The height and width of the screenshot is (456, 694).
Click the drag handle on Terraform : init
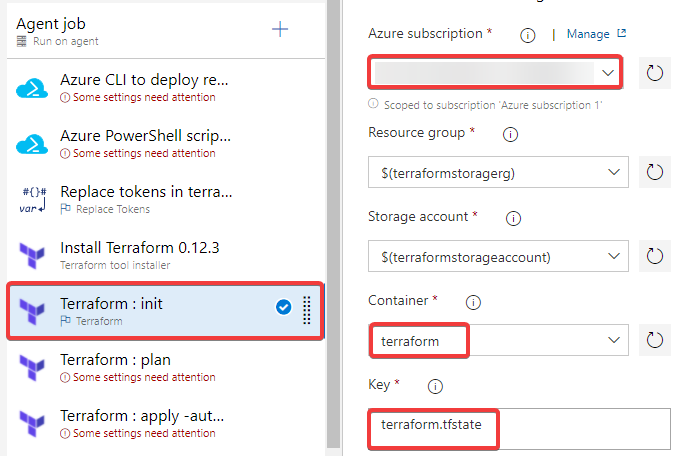tap(306, 310)
